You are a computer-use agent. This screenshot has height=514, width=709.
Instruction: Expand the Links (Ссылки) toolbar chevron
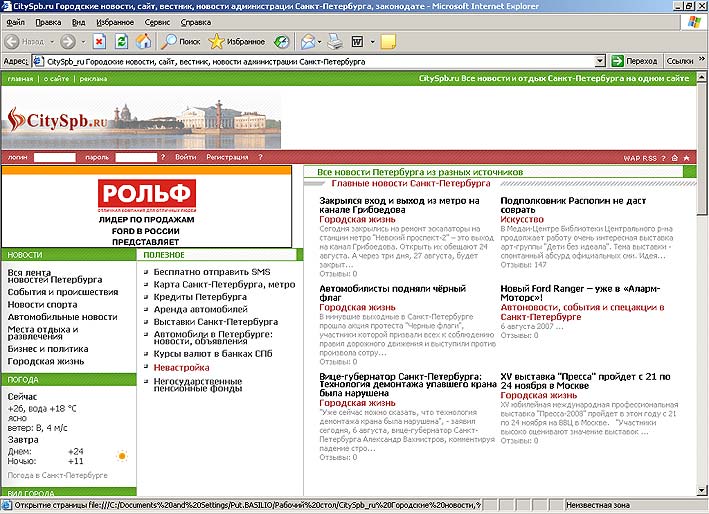coord(702,59)
